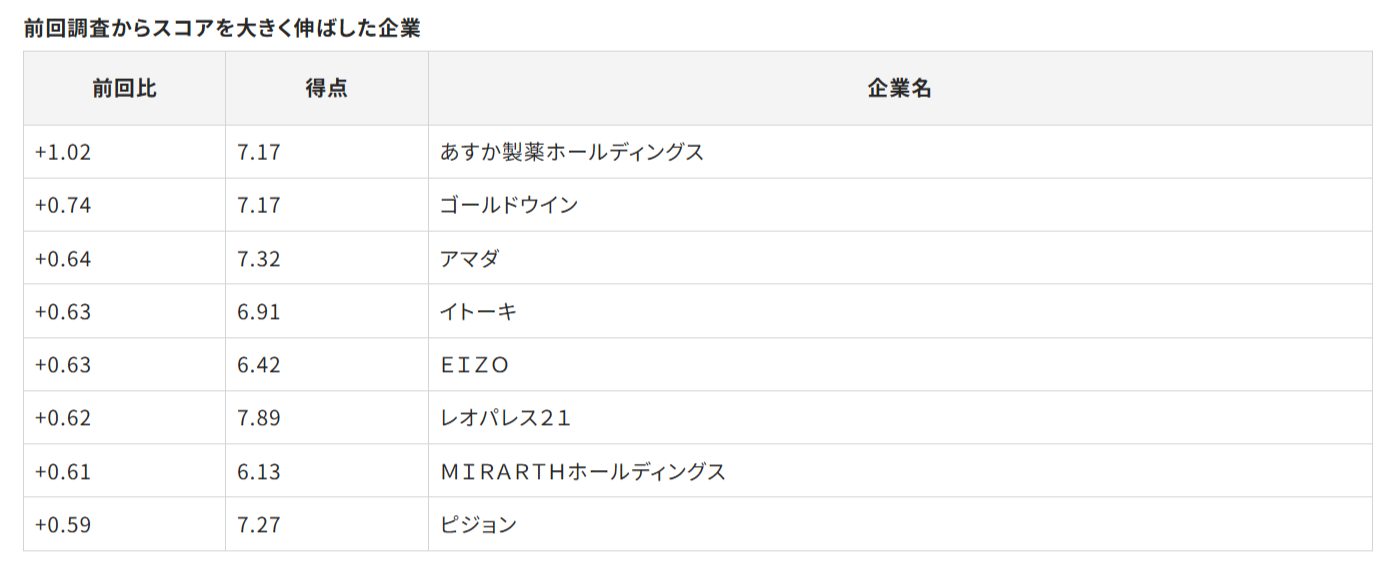This screenshot has width=1394, height=569.
Task: Click the イトーキ company name
Action: 478,312
